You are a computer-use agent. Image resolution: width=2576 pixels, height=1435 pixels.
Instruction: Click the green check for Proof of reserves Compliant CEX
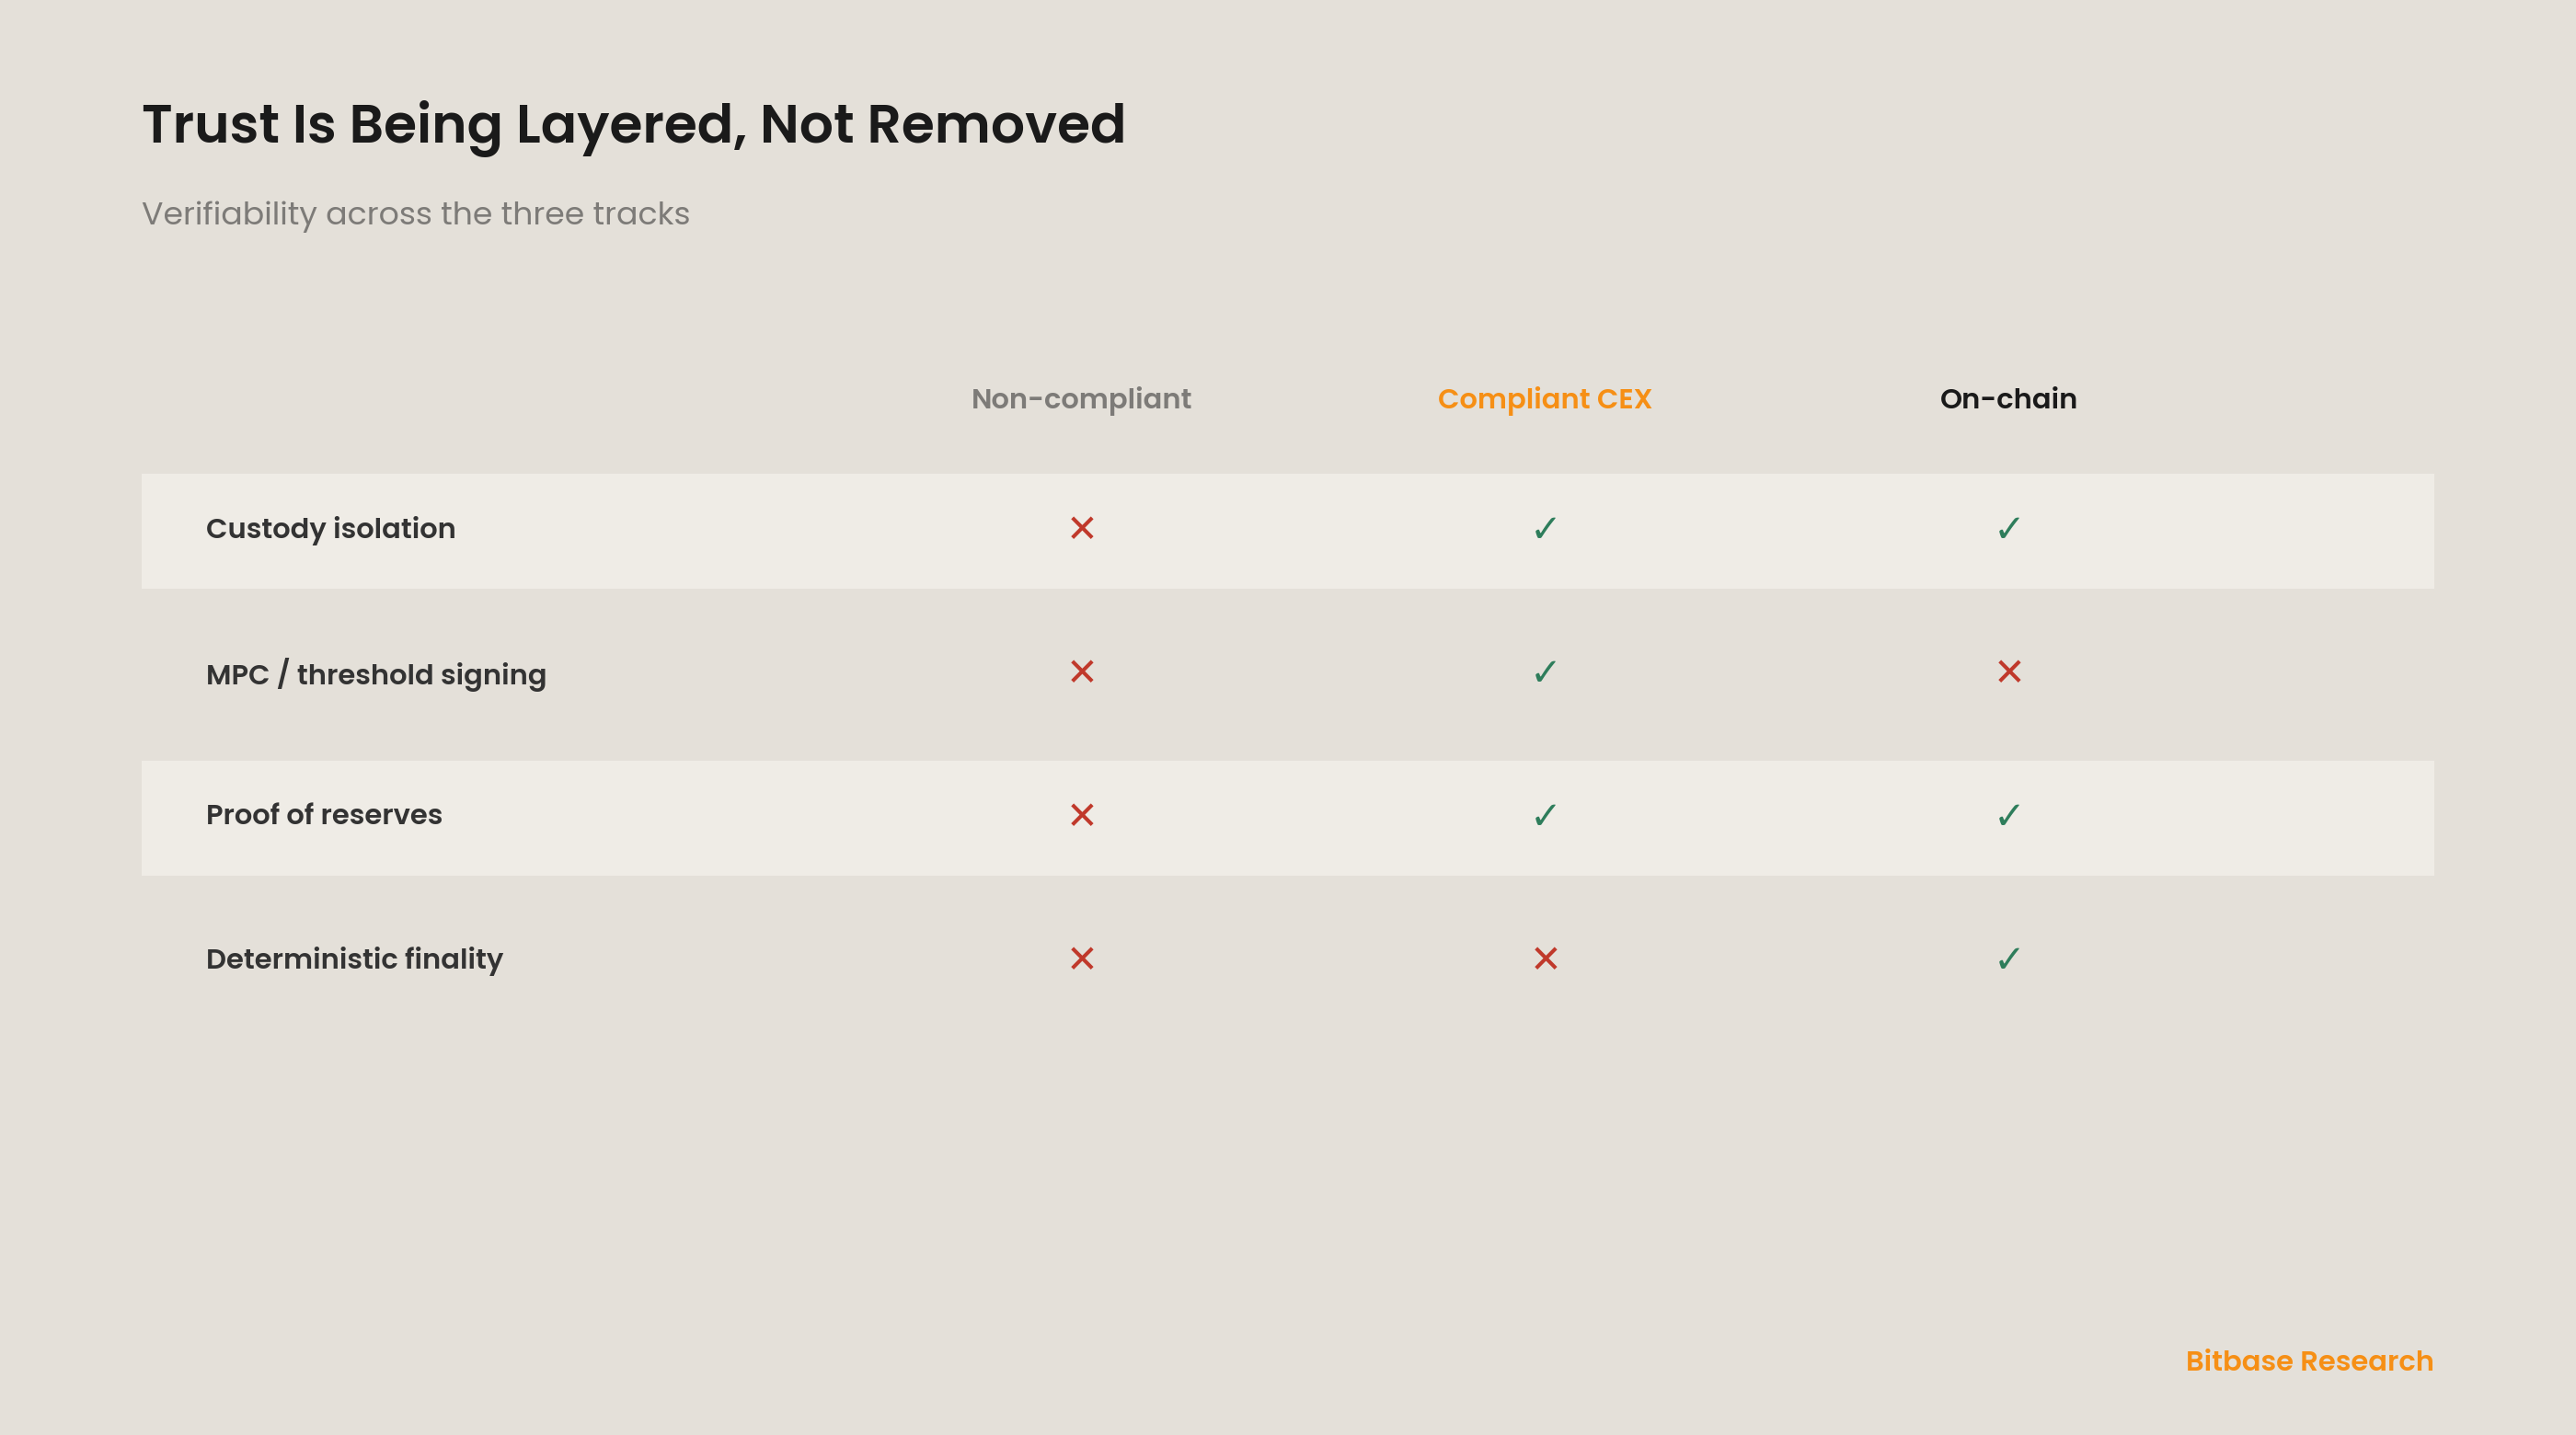[1545, 815]
